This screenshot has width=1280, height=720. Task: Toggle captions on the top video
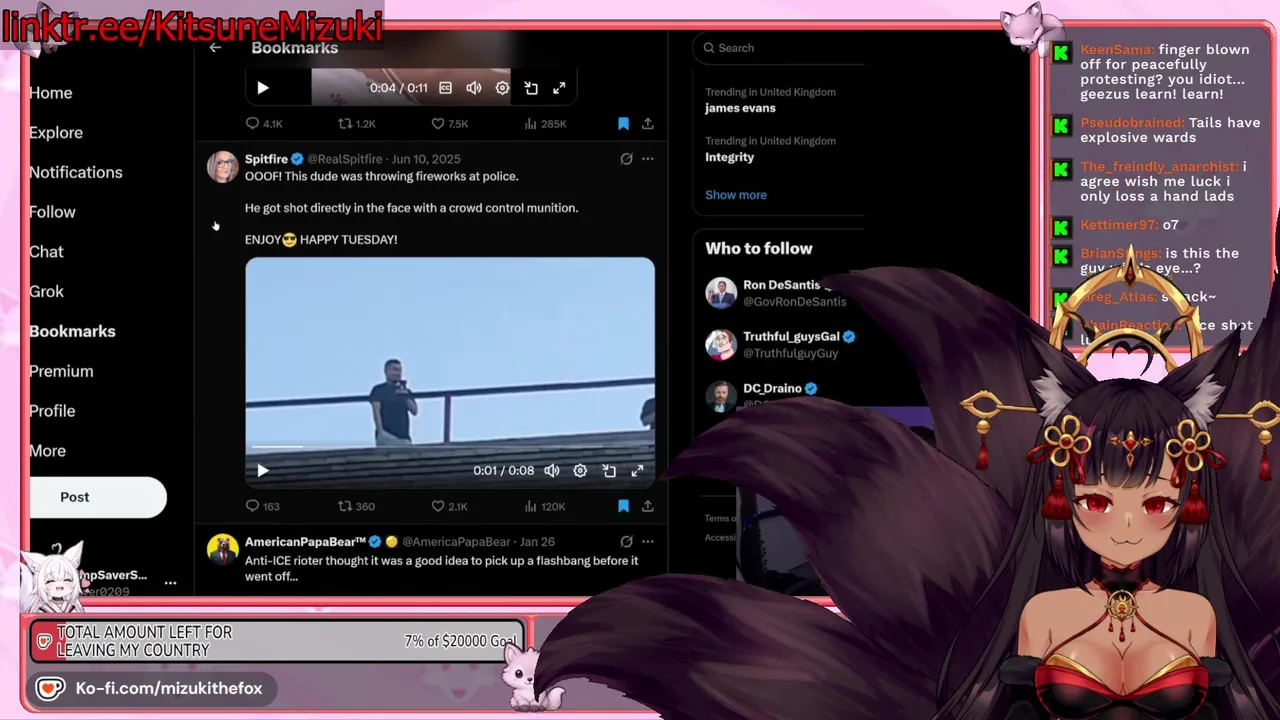(446, 88)
